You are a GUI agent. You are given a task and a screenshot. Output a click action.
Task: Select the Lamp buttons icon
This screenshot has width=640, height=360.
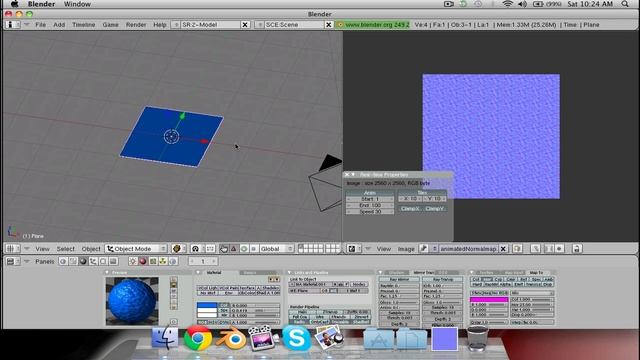[x=133, y=261]
